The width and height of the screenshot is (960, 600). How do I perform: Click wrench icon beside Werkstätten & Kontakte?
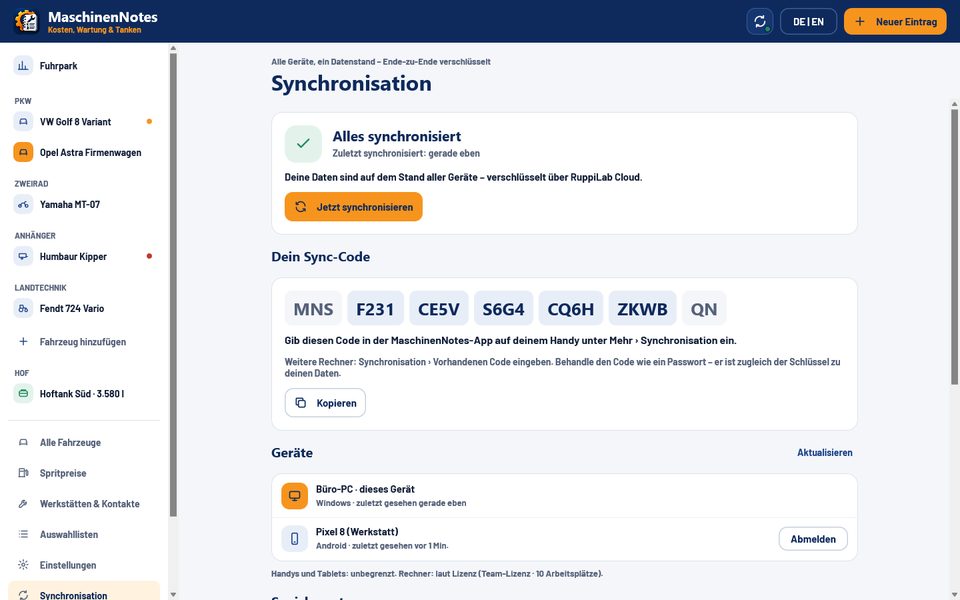pos(23,504)
